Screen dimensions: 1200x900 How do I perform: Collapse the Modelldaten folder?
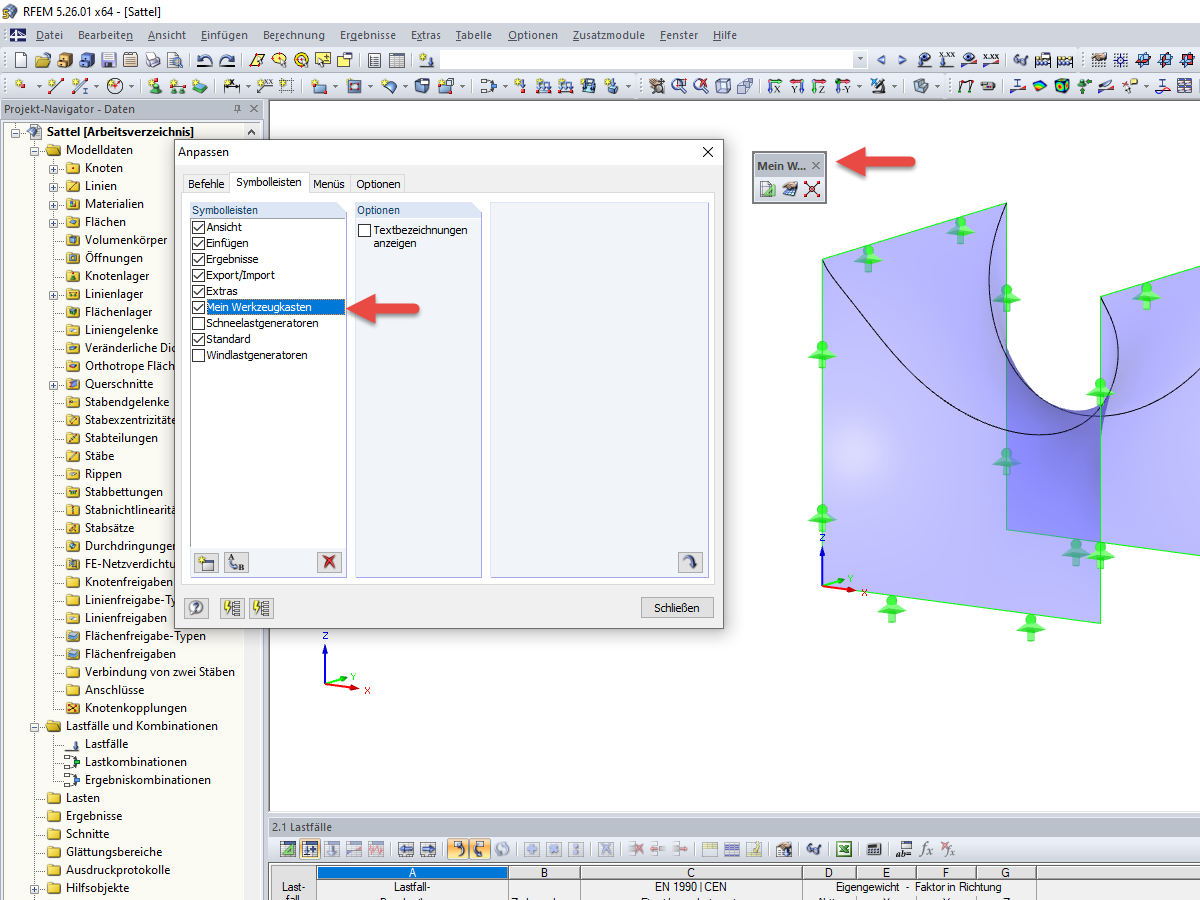pos(34,150)
